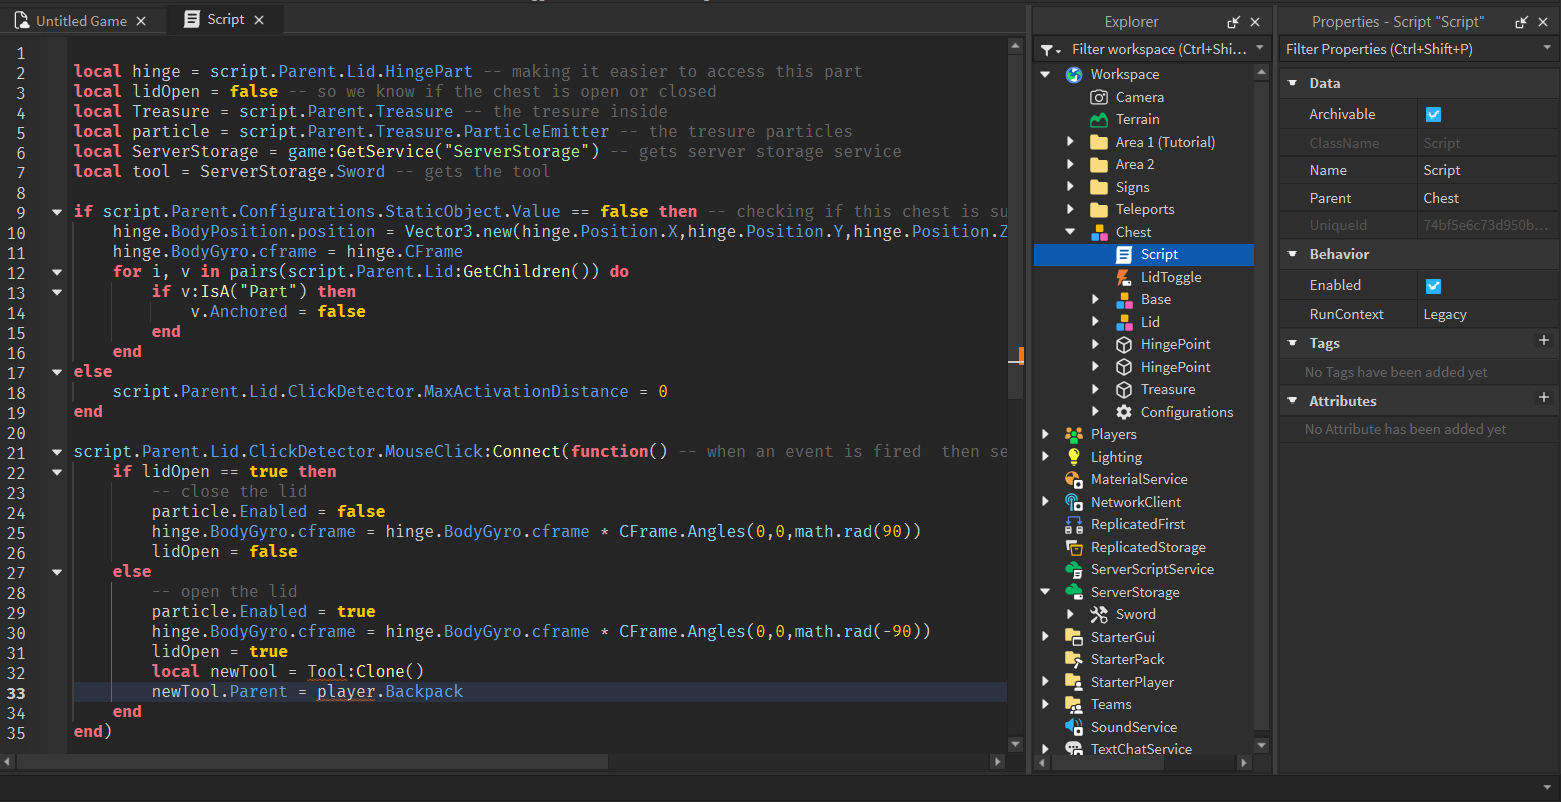The image size is (1561, 802).
Task: Disable the script's Enabled checkbox
Action: coord(1433,285)
